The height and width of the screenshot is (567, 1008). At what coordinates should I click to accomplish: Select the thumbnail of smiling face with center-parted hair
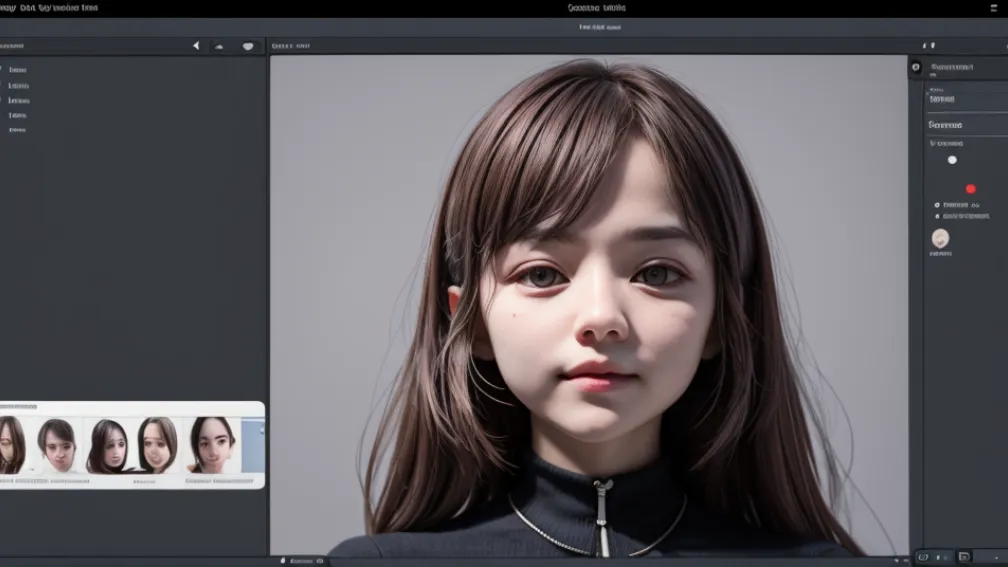[158, 445]
